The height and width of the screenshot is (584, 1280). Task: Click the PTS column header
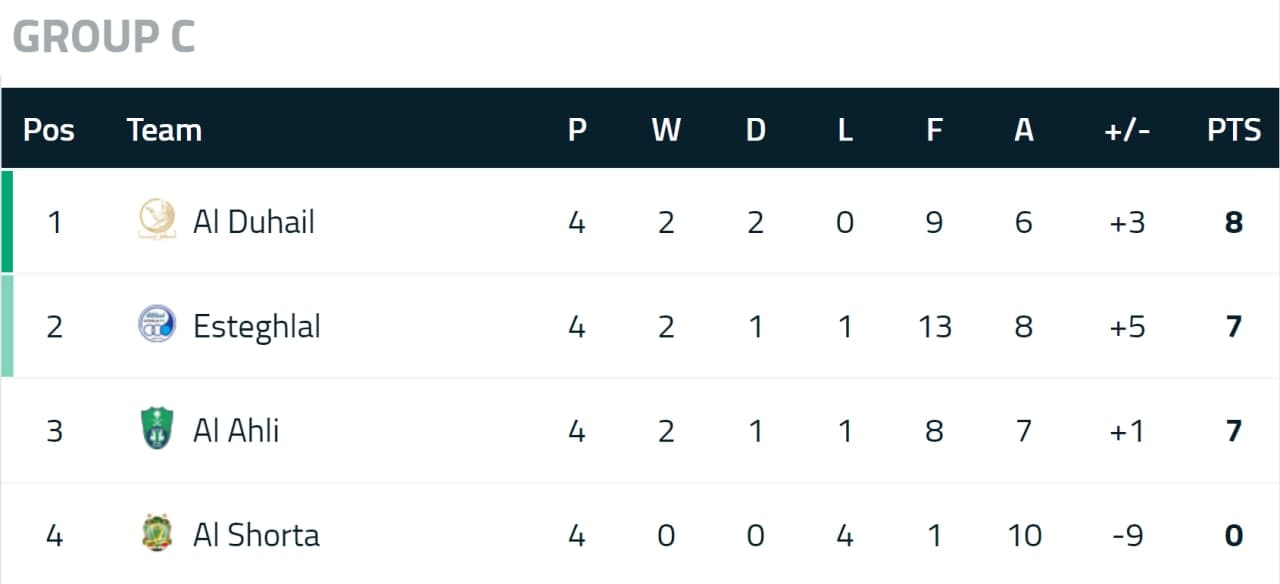[1234, 130]
